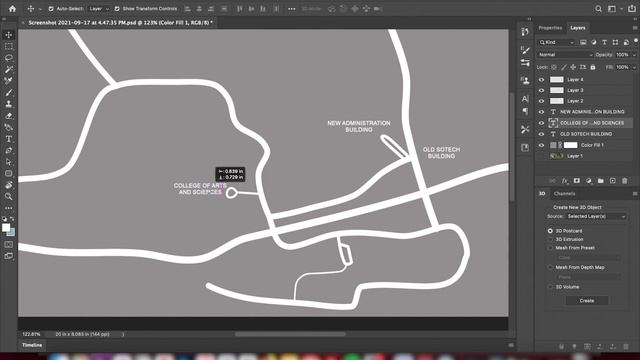
Task: Open the Auto-Select Layer dropdown
Action: 99,9
